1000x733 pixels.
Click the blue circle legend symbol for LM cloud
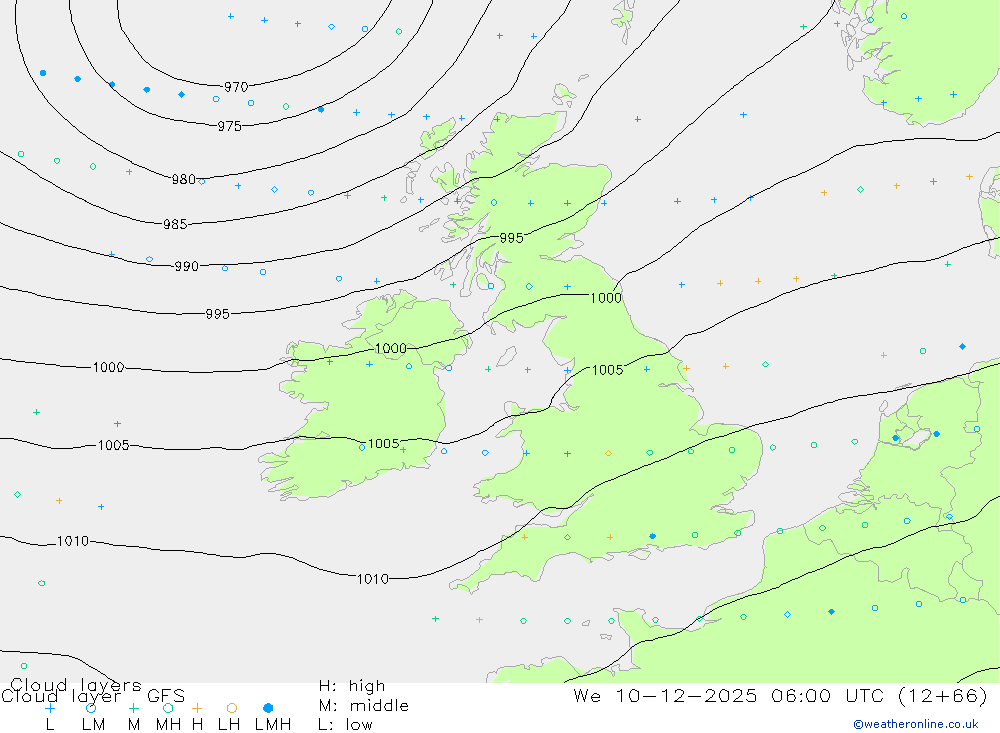(x=91, y=708)
